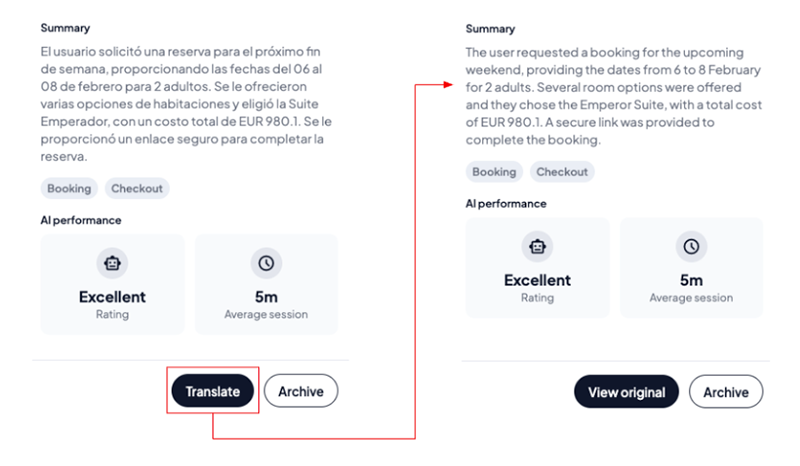Image resolution: width=800 pixels, height=466 pixels.
Task: Click the Spanish summary paragraph text
Action: coord(185,103)
